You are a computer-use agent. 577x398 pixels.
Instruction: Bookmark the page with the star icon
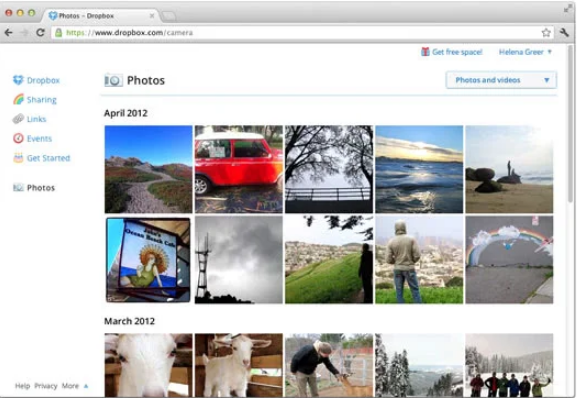[546, 33]
